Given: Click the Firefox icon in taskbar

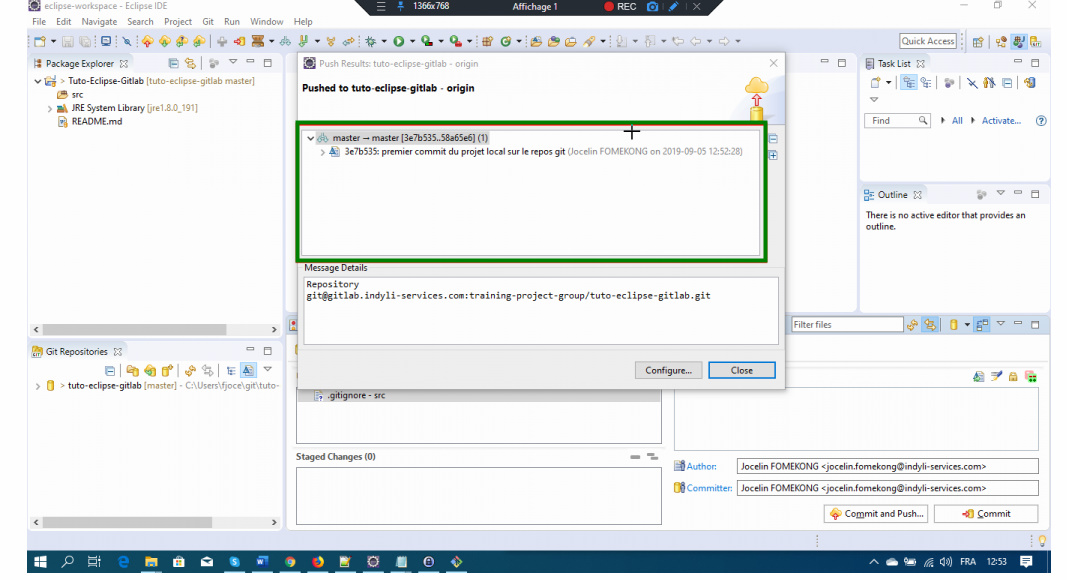Looking at the screenshot, I should coord(318,562).
